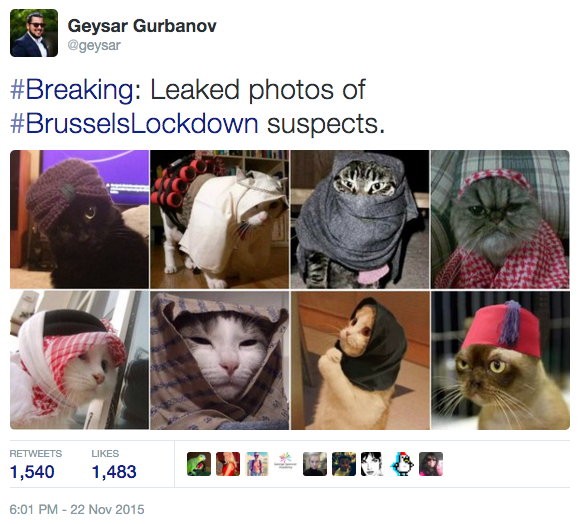View the 1,483 likes list
The height and width of the screenshot is (524, 580).
pyautogui.click(x=114, y=464)
